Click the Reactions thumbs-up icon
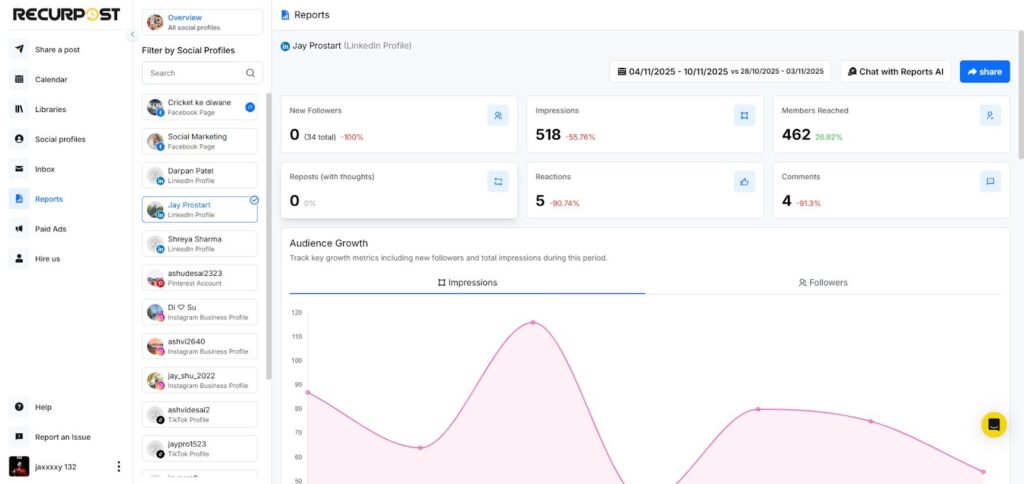This screenshot has height=484, width=1024. 744,181
